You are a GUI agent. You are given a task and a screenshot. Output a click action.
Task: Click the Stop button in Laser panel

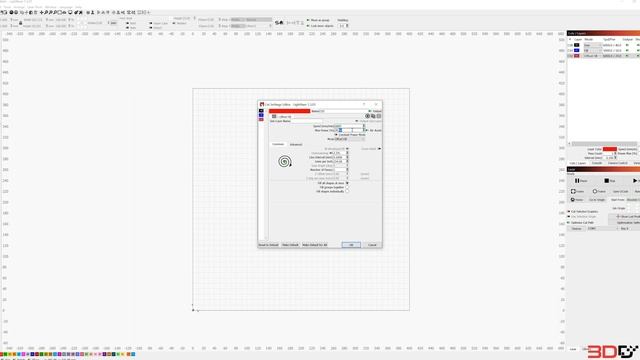pyautogui.click(x=610, y=181)
